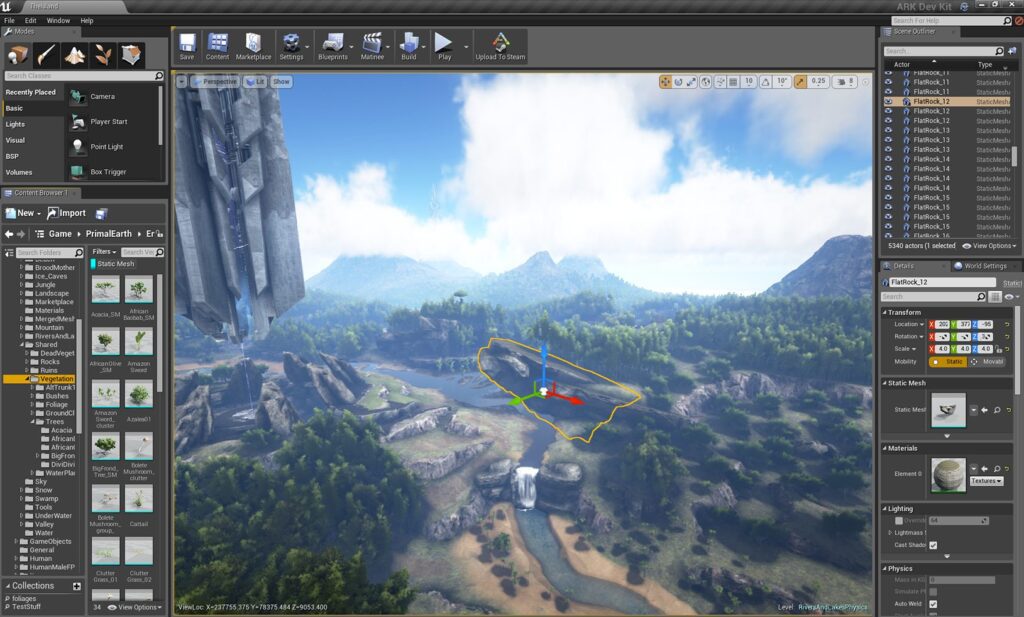Open View Options in the Scene Outliner
The image size is (1024, 617).
pos(989,246)
